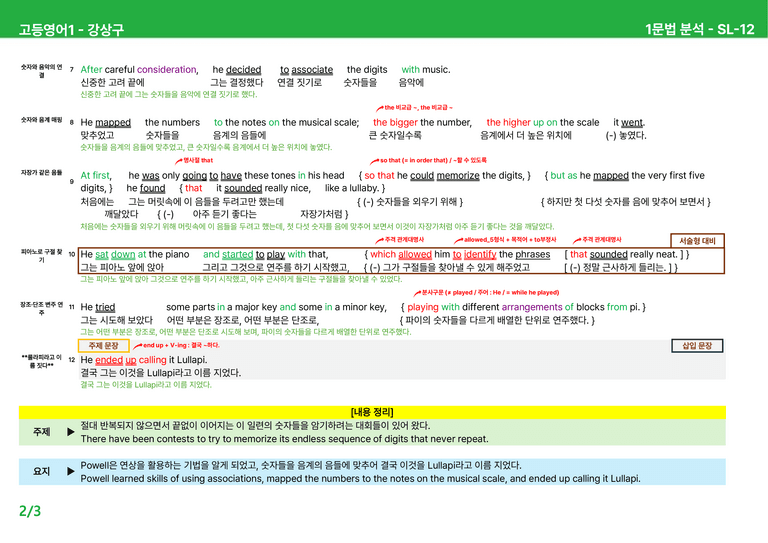Click the triangle arrow beside 요지
This screenshot has height=543, width=768.
pyautogui.click(x=71, y=471)
